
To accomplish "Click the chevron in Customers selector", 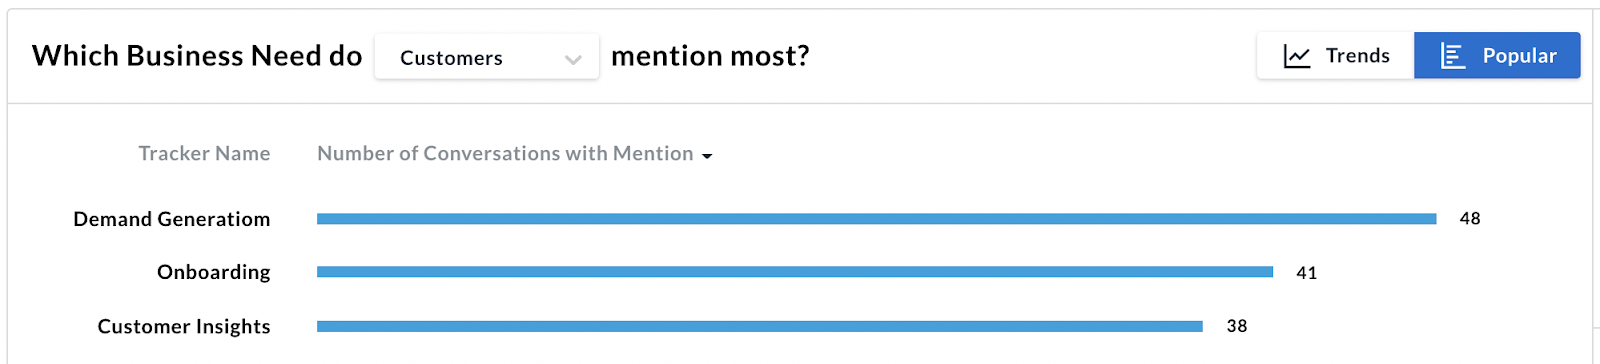I will pyautogui.click(x=573, y=60).
